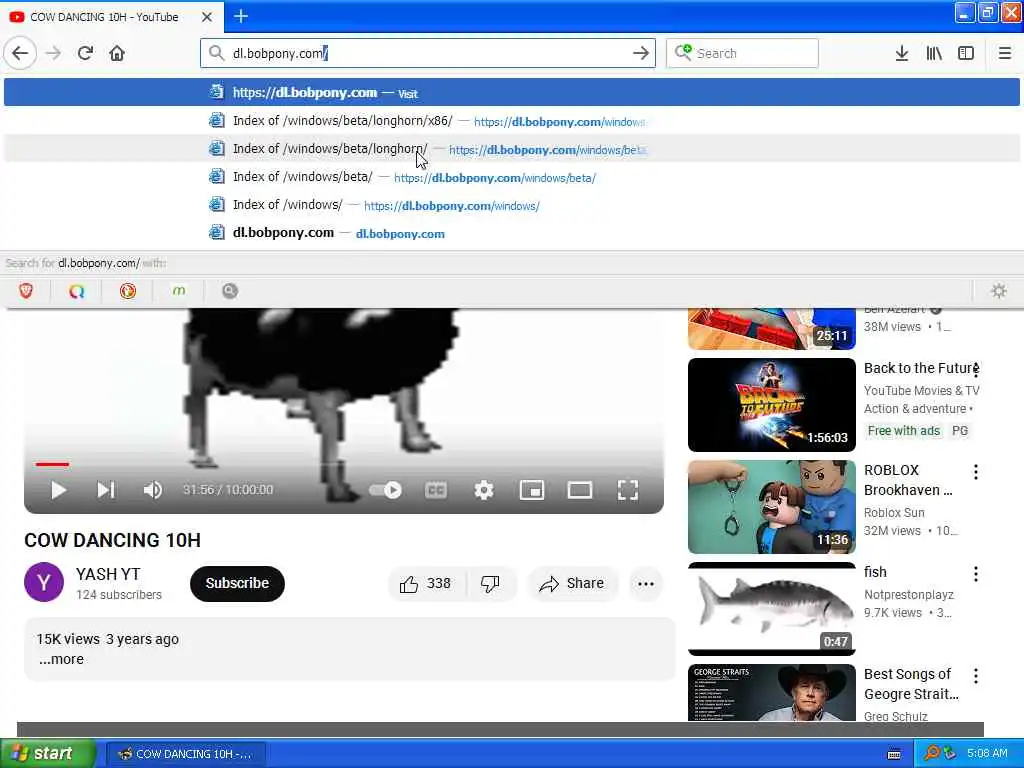Open a new tab with the plus button

click(x=241, y=16)
